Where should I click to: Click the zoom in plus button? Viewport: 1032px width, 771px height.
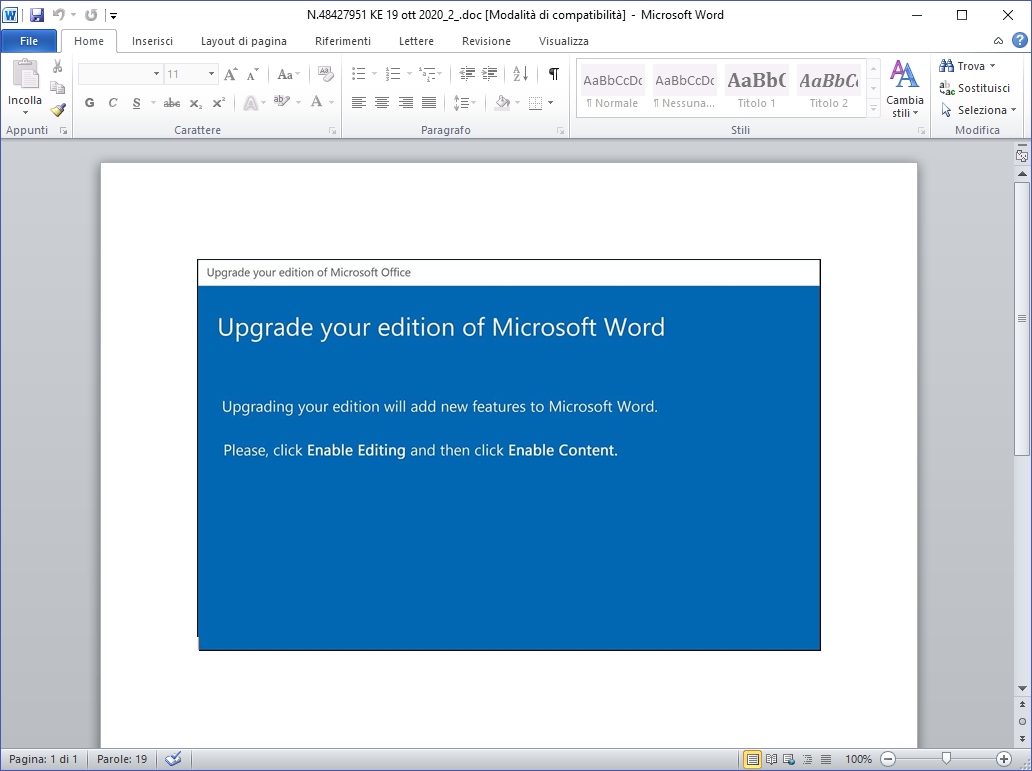1004,759
